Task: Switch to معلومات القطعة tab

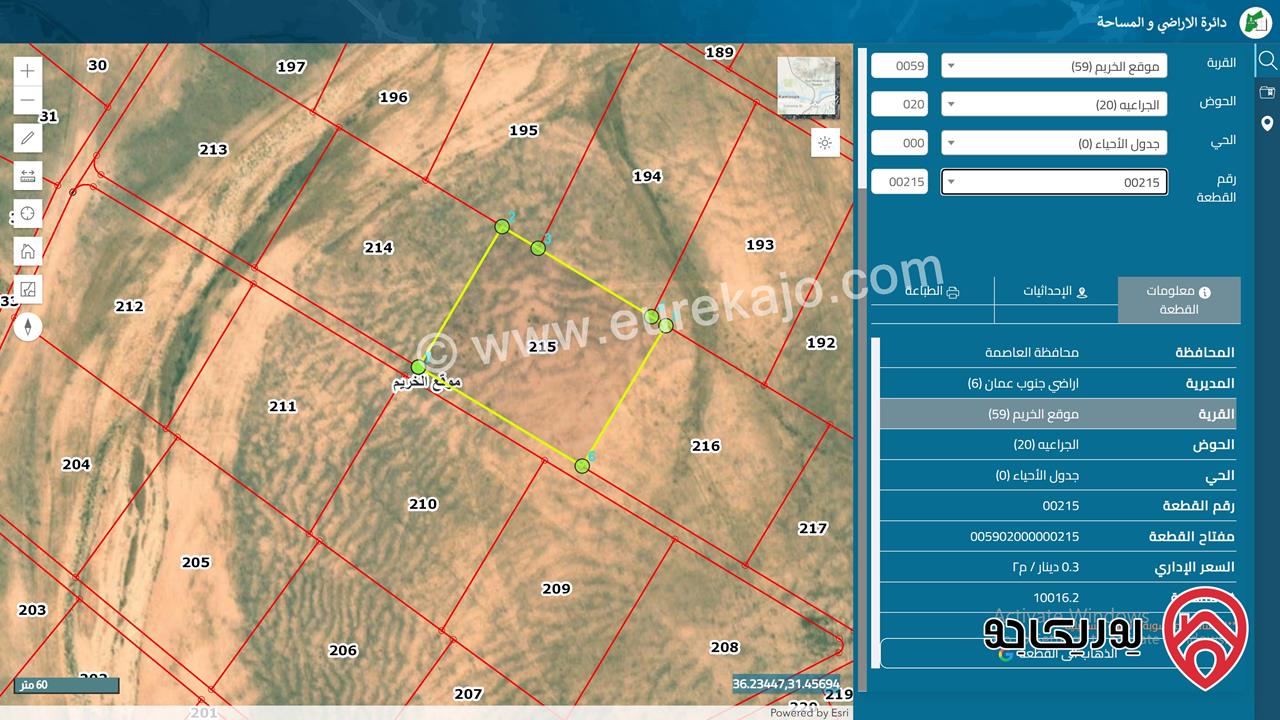Action: (x=1179, y=300)
